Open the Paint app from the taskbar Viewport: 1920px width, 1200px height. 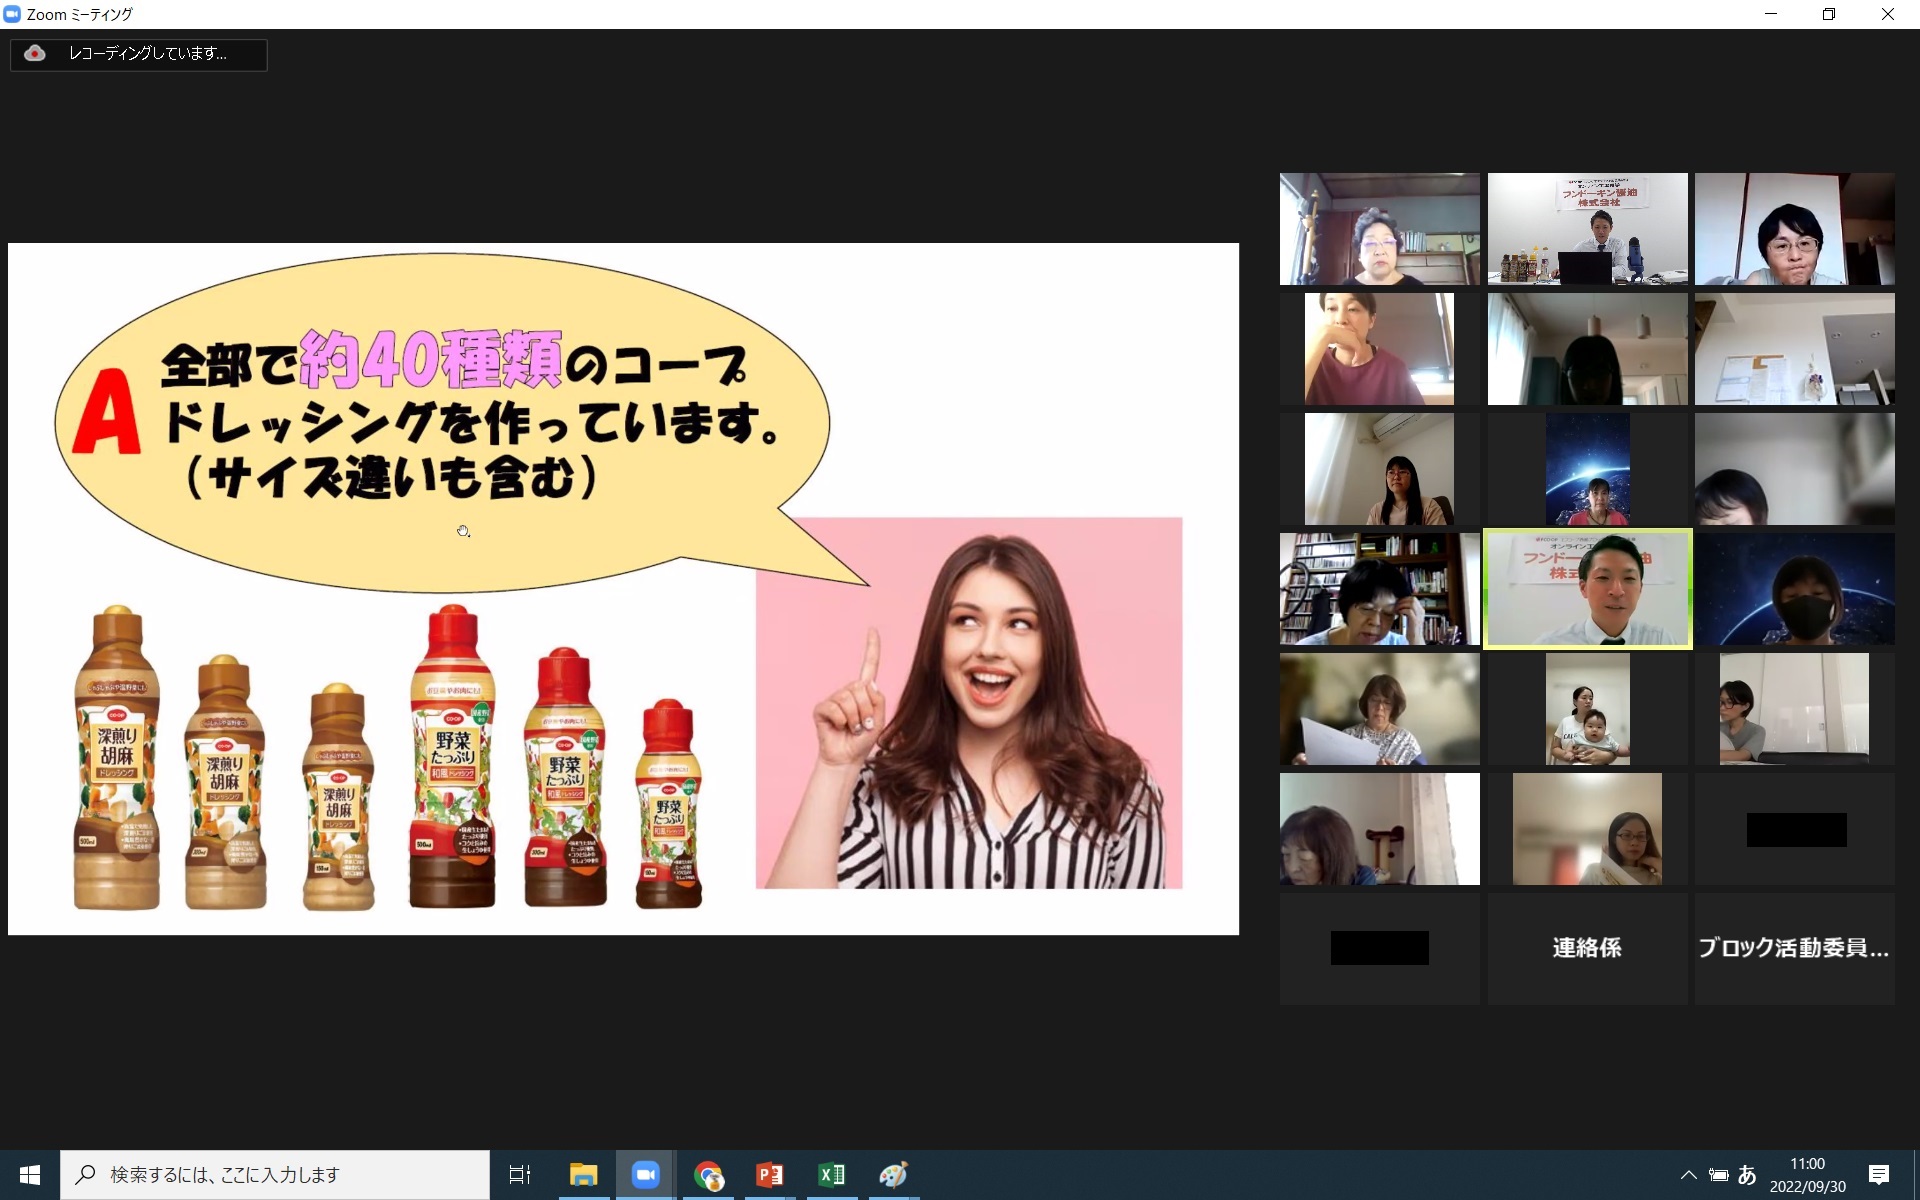(893, 1175)
